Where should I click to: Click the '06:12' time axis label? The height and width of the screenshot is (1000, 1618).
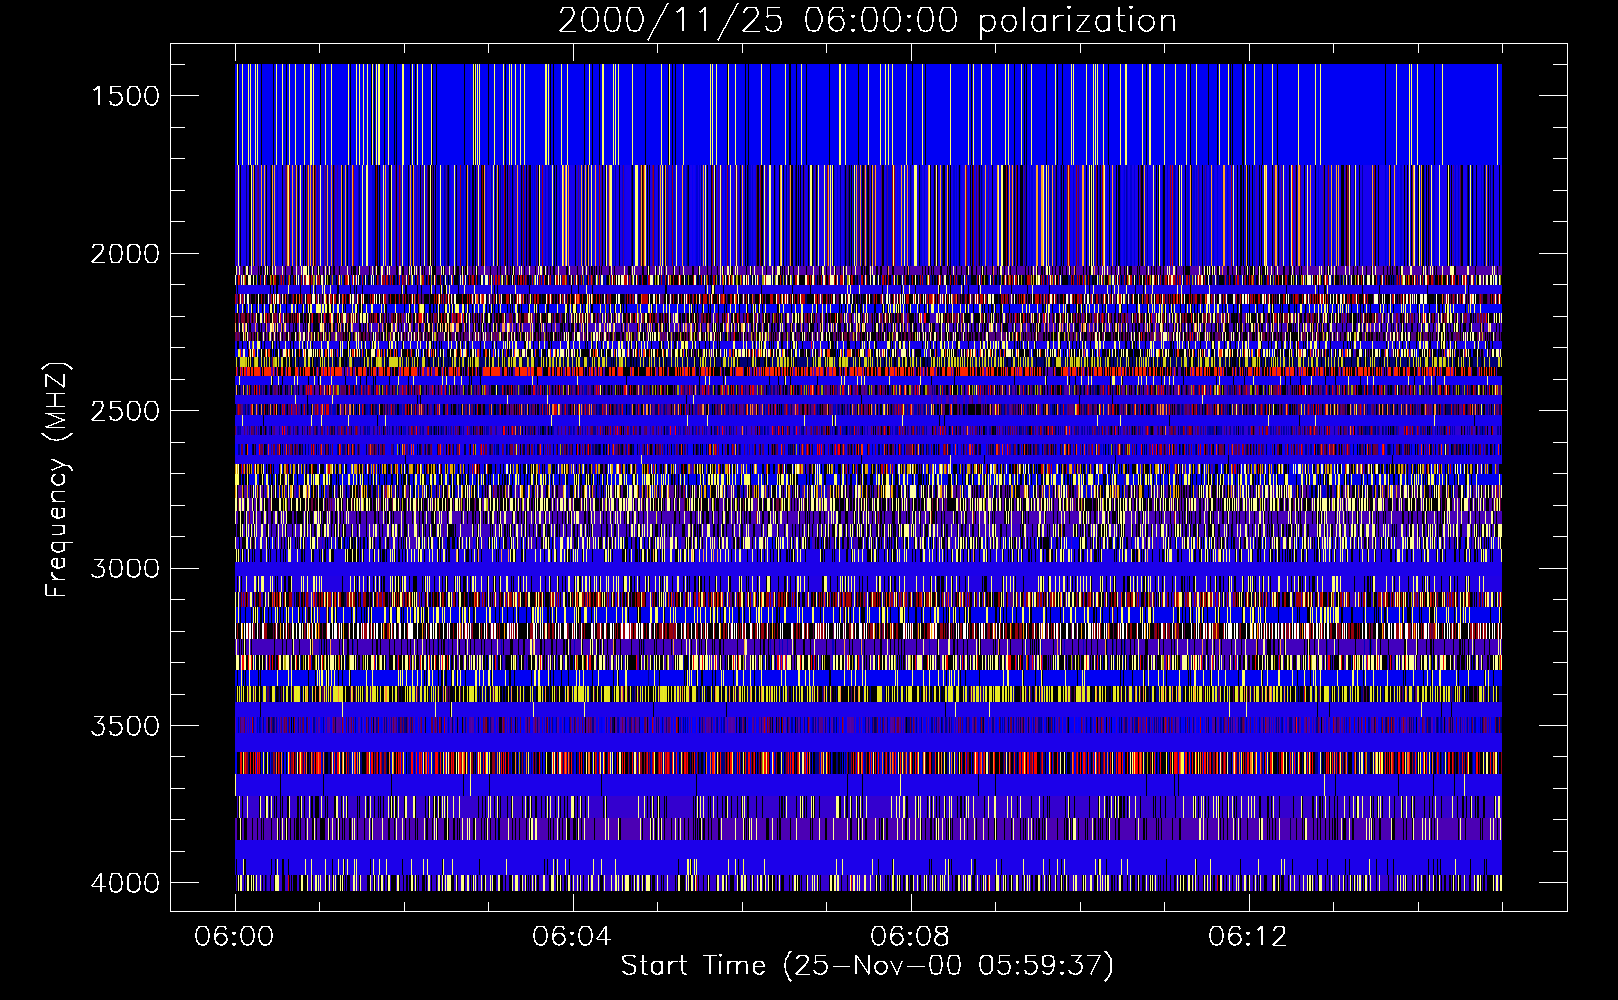tap(1248, 937)
